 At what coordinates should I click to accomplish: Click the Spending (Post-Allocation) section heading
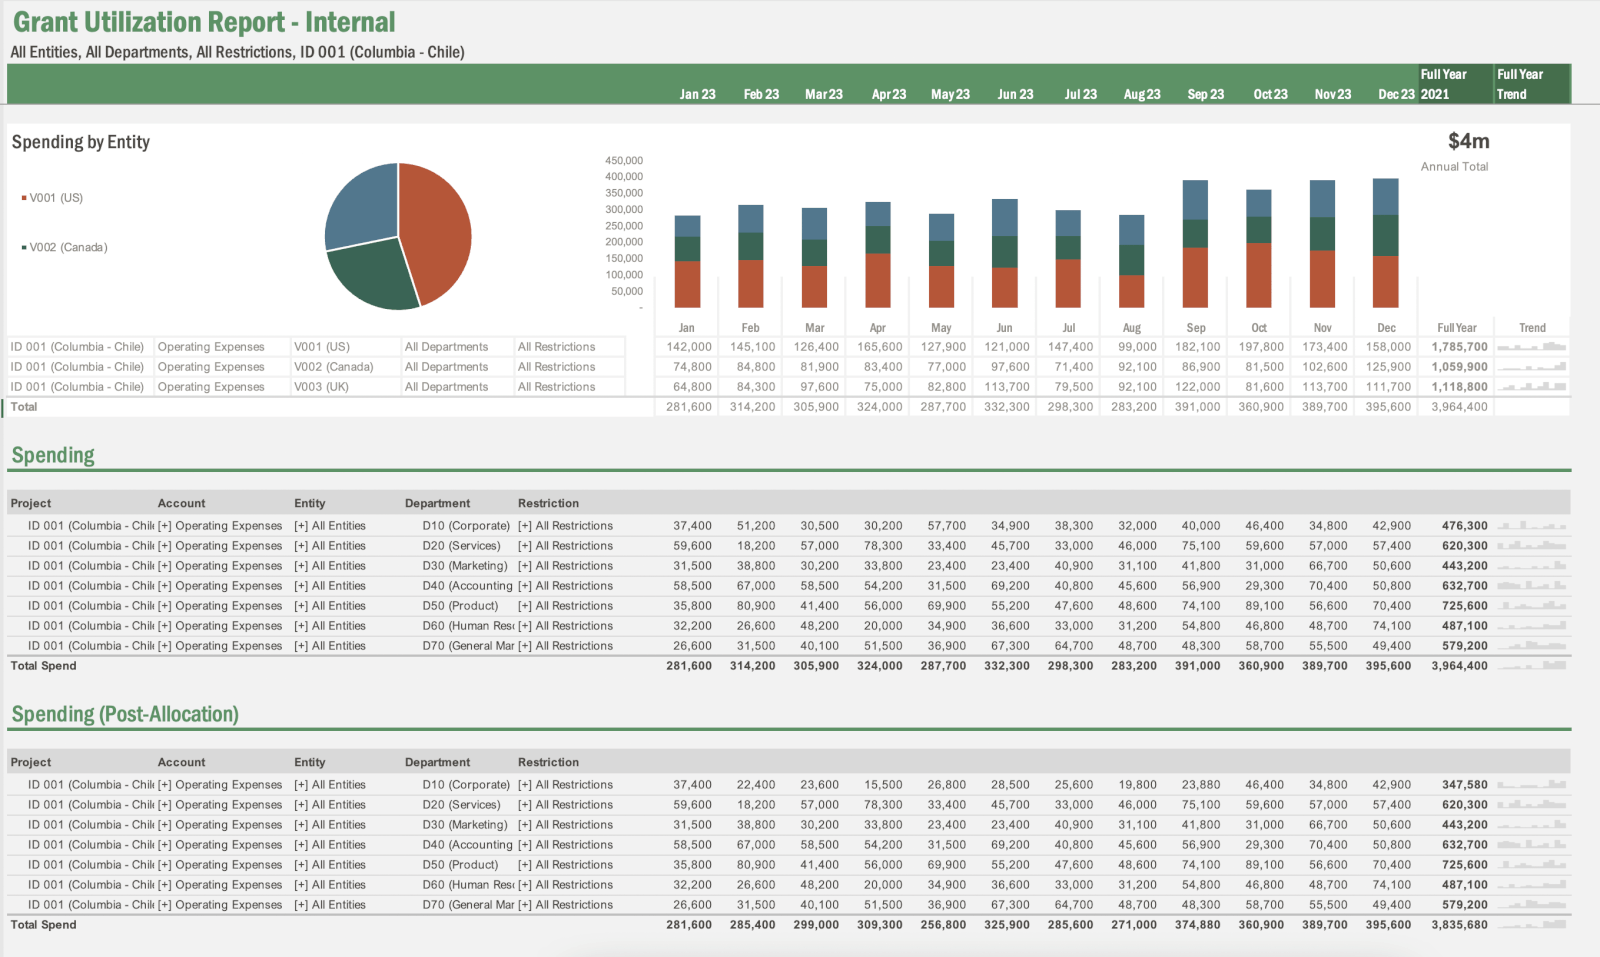tap(125, 714)
